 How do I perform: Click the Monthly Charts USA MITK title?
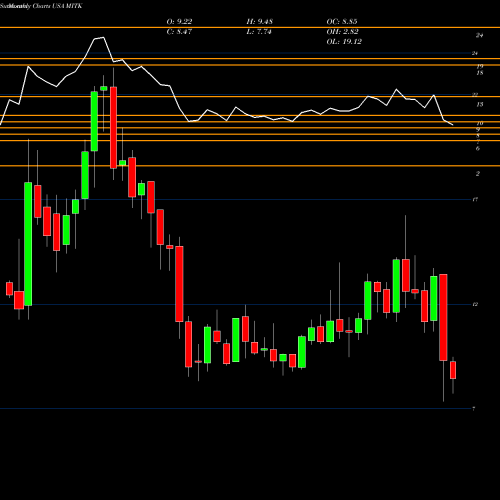(41, 6)
